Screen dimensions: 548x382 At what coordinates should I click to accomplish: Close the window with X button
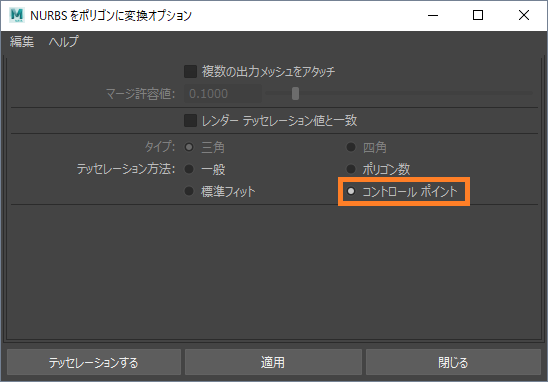point(524,15)
